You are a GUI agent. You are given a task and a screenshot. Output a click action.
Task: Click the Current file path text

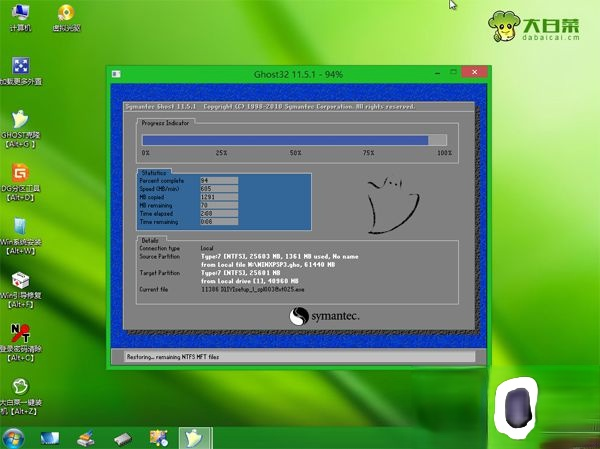click(x=253, y=289)
